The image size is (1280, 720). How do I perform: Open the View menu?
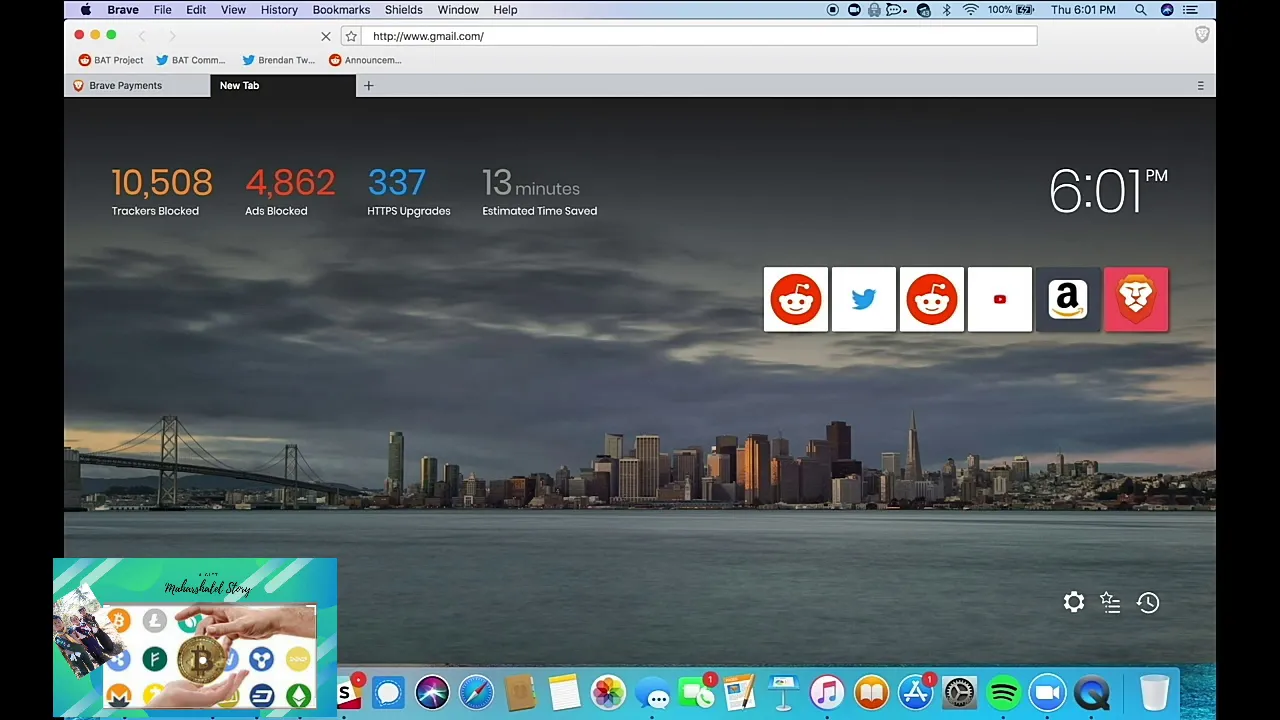tap(233, 10)
